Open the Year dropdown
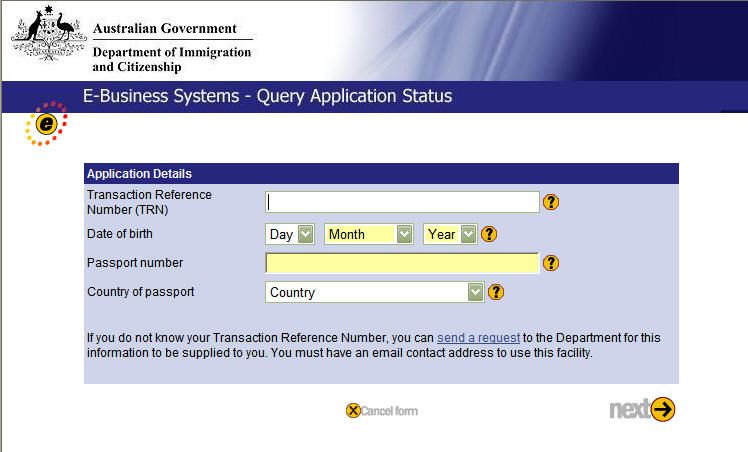 pyautogui.click(x=450, y=234)
